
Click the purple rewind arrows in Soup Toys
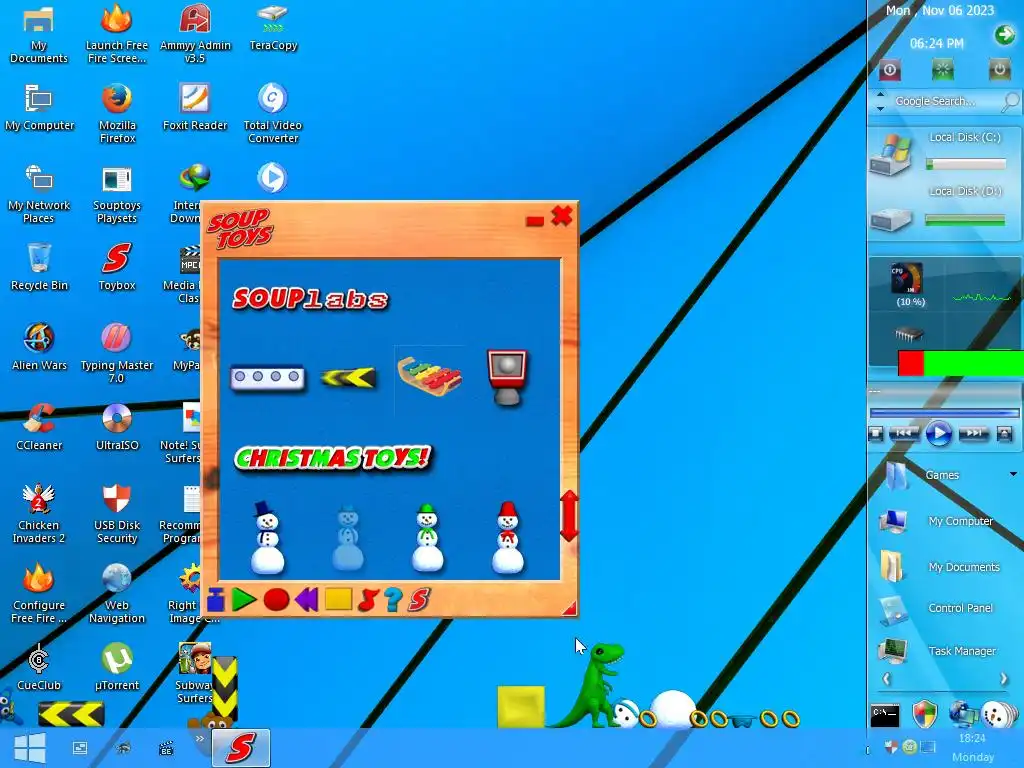306,600
